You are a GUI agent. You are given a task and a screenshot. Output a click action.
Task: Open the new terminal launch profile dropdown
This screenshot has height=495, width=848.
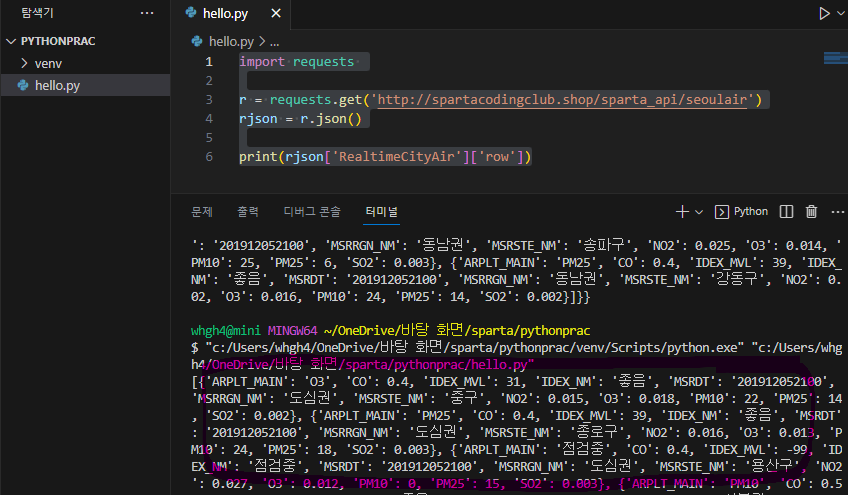(x=699, y=212)
